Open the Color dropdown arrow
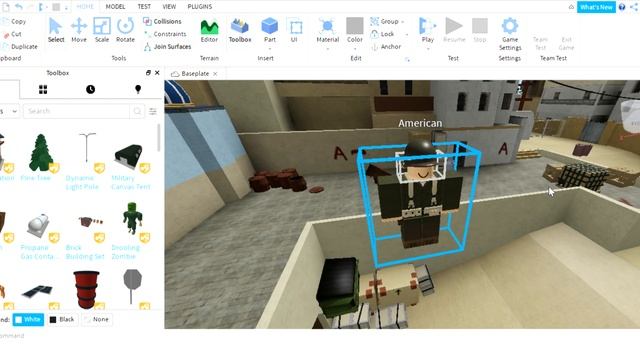The width and height of the screenshot is (640, 360). pos(355,49)
